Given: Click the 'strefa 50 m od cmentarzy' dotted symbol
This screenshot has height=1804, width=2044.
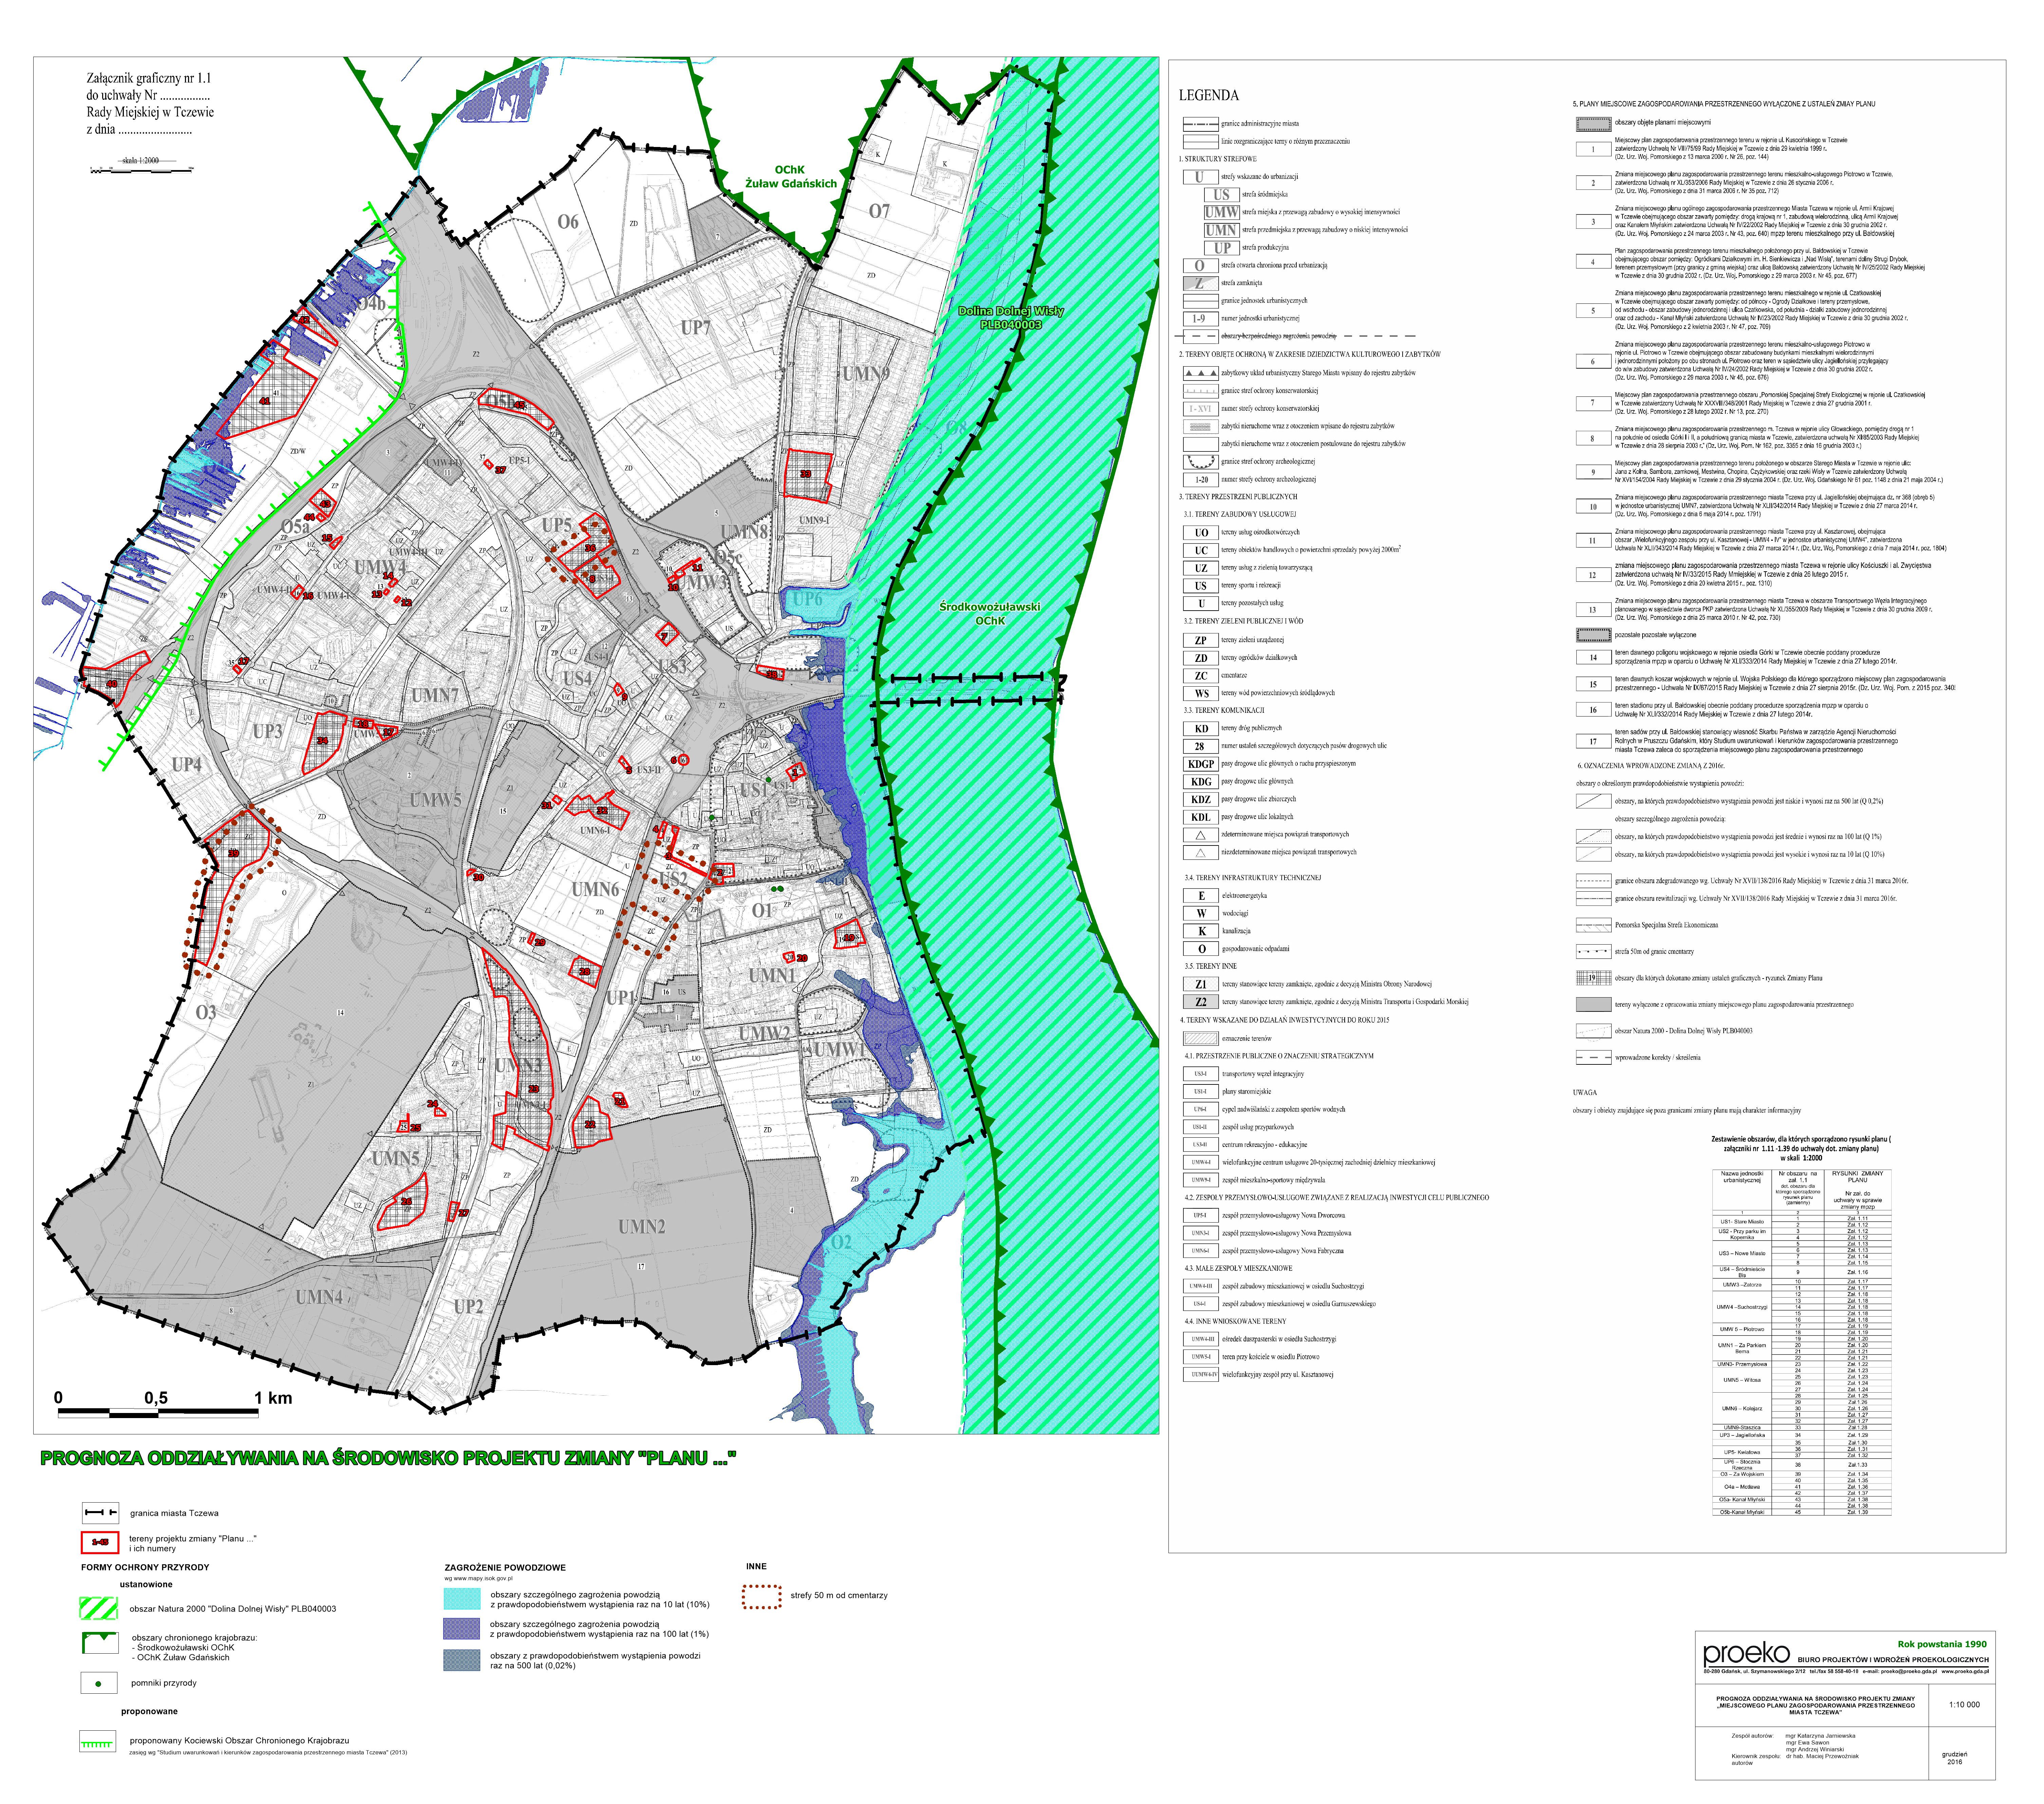Looking at the screenshot, I should coord(762,1597).
